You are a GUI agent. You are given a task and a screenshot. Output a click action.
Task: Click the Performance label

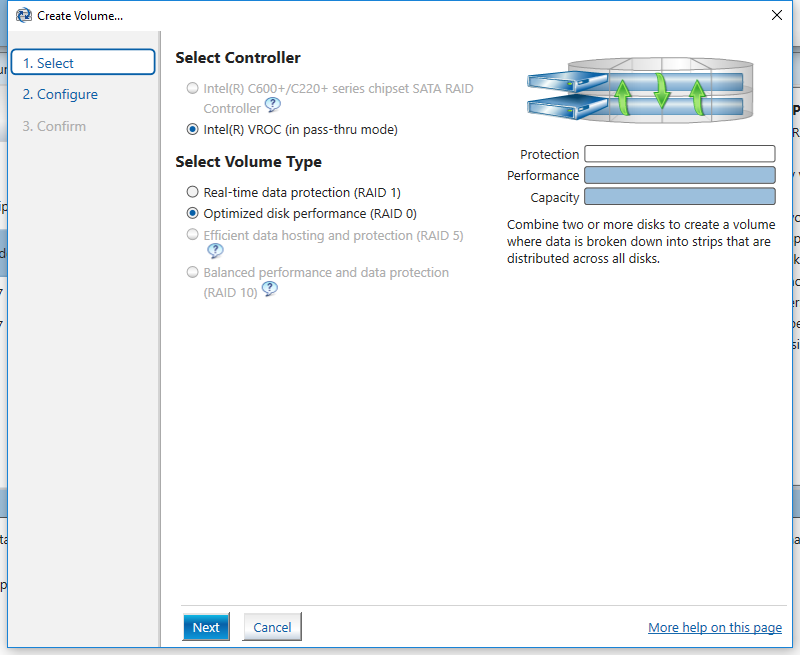(543, 175)
